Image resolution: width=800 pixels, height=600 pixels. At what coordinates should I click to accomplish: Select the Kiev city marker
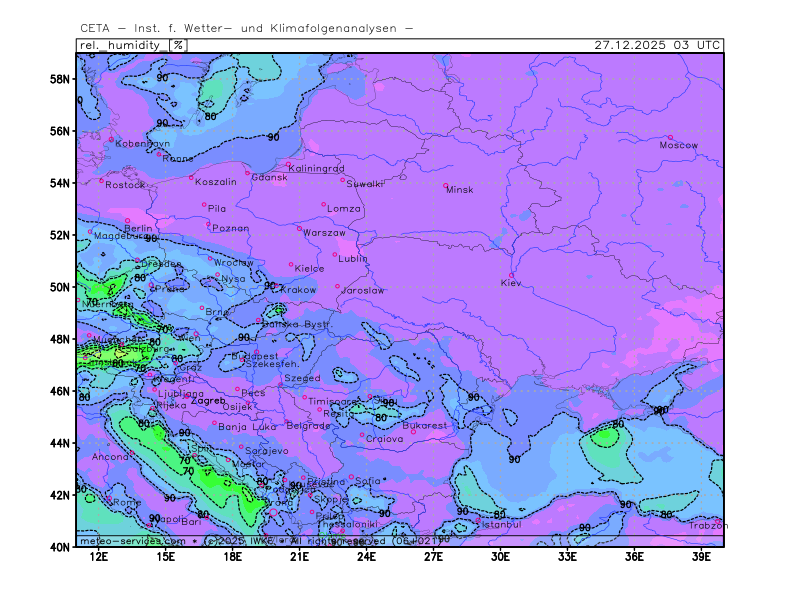(x=512, y=275)
